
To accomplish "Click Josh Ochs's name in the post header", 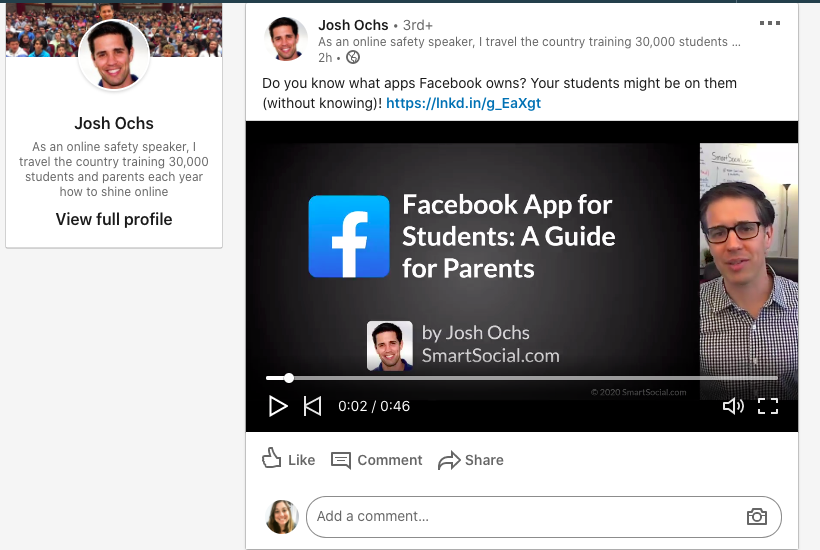I will (354, 25).
